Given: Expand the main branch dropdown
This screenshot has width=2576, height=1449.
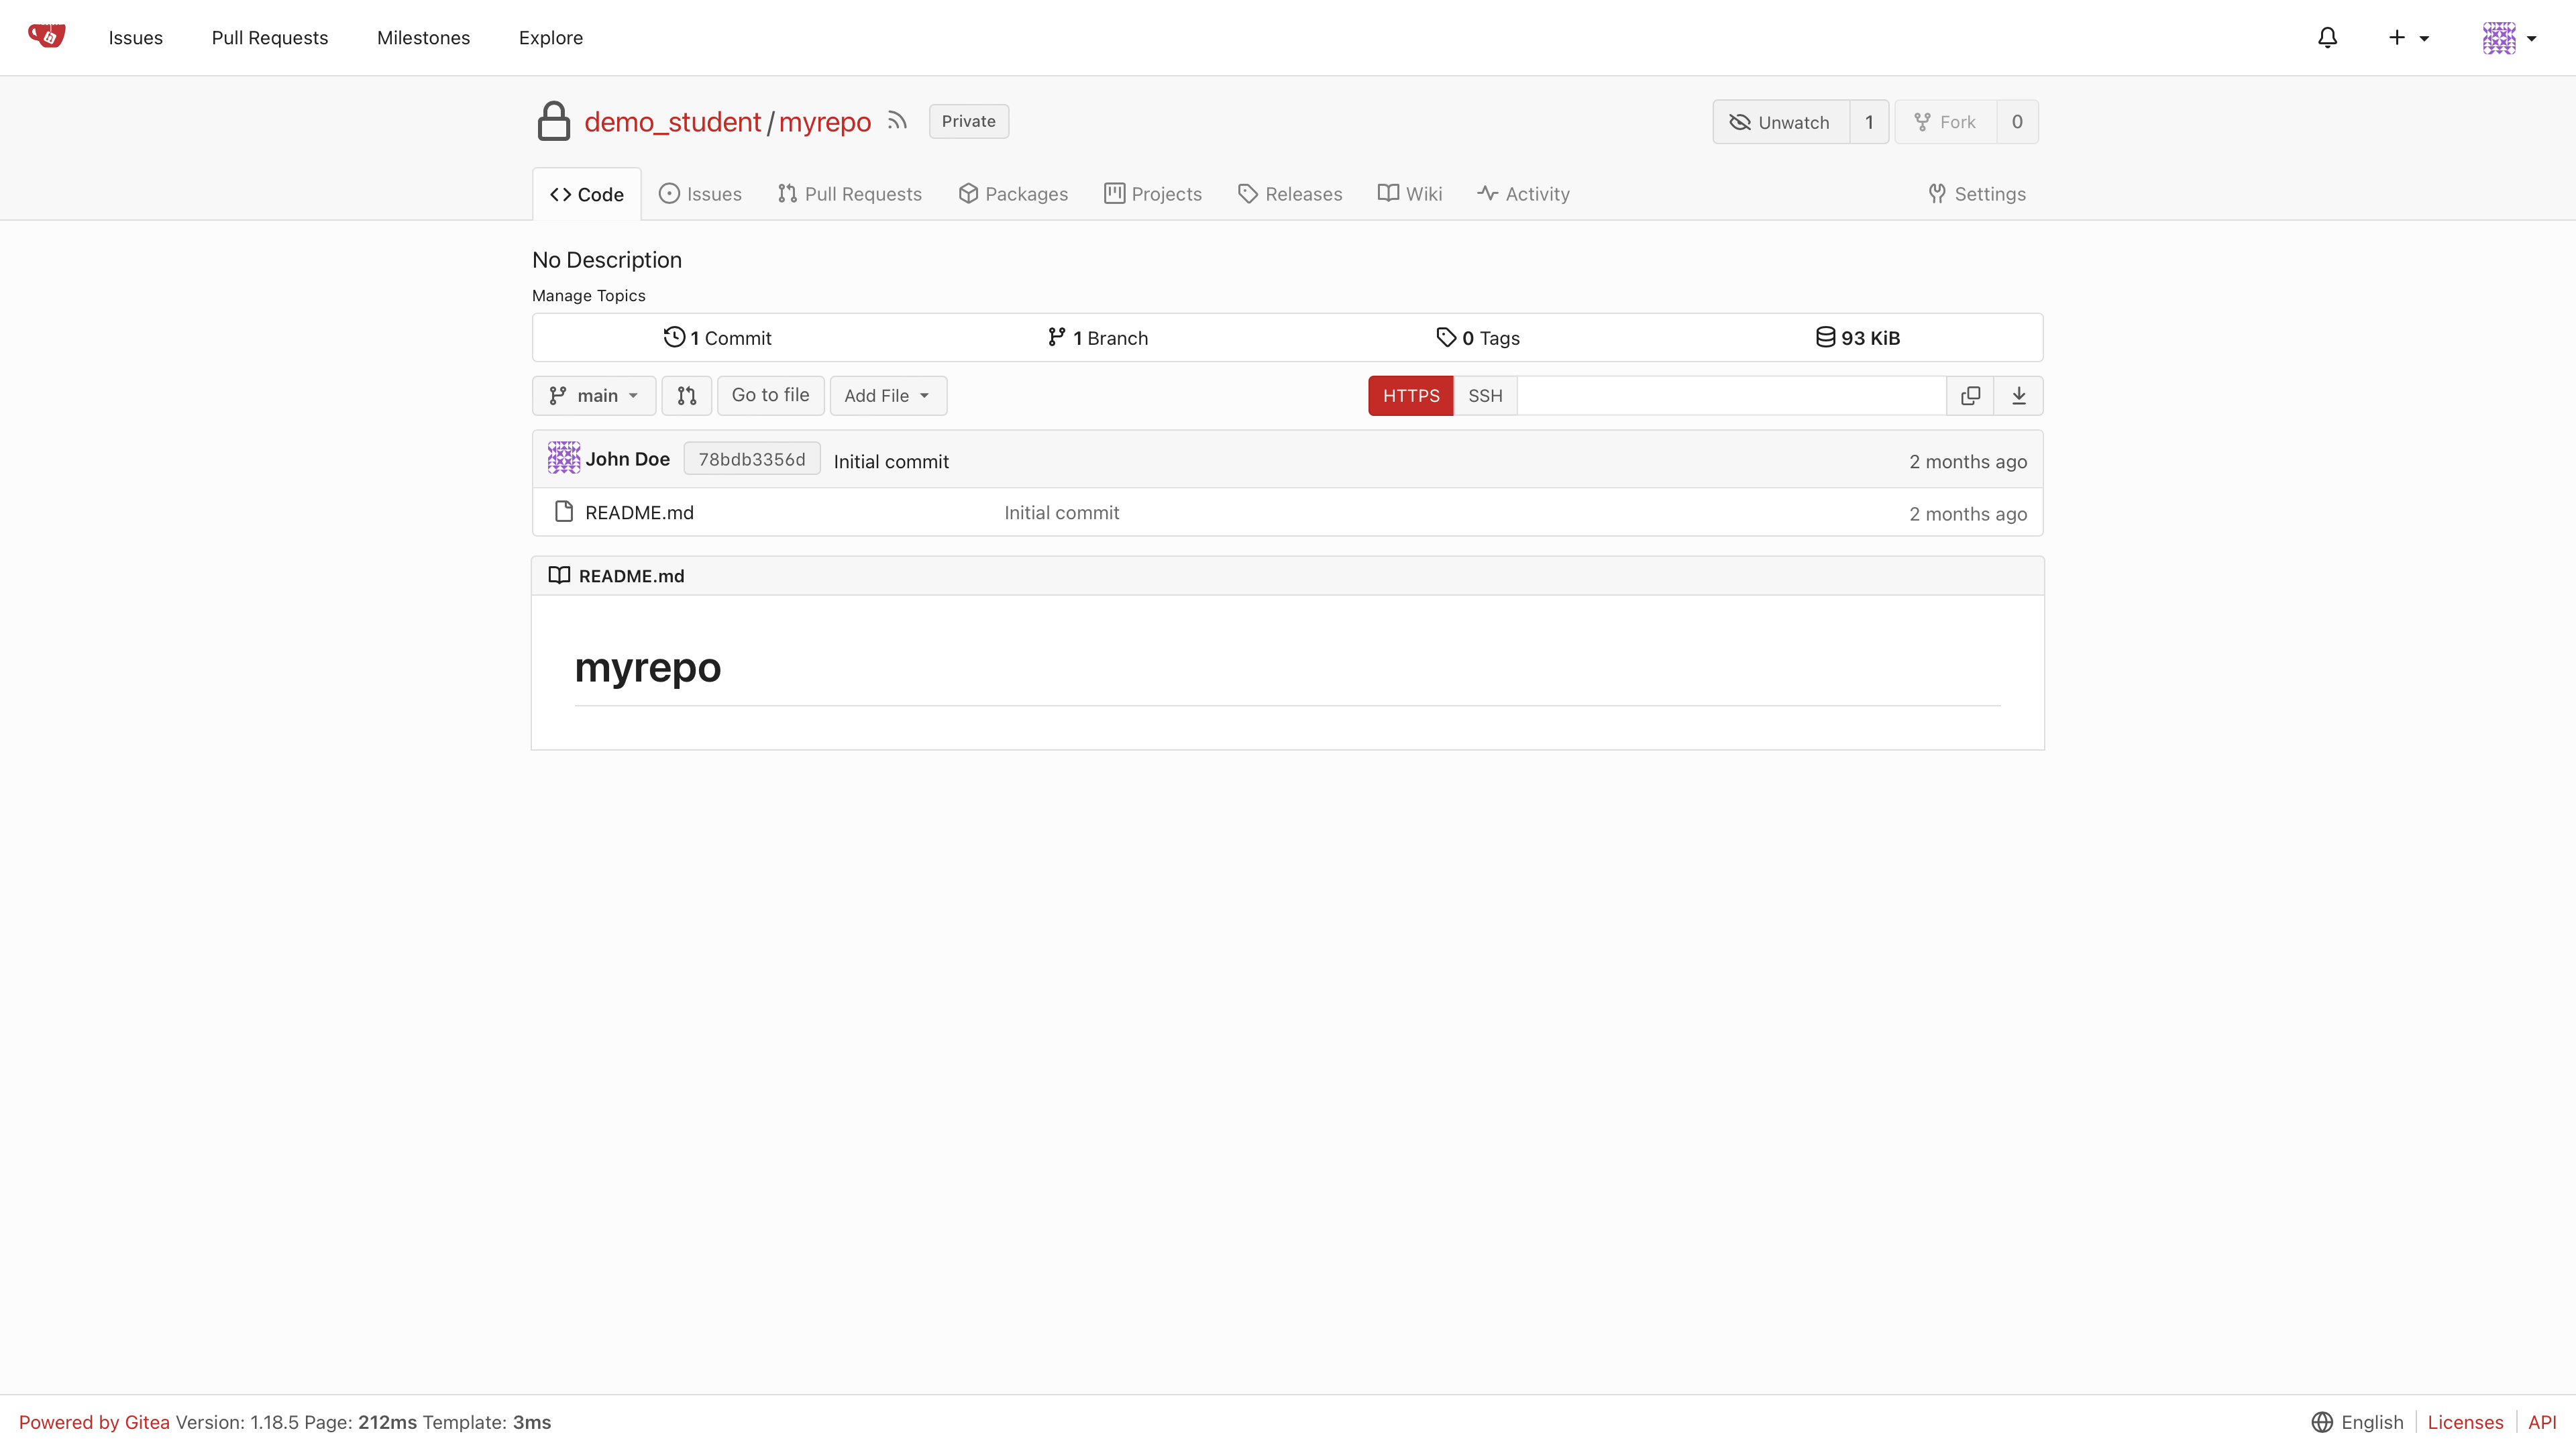Looking at the screenshot, I should [x=594, y=396].
